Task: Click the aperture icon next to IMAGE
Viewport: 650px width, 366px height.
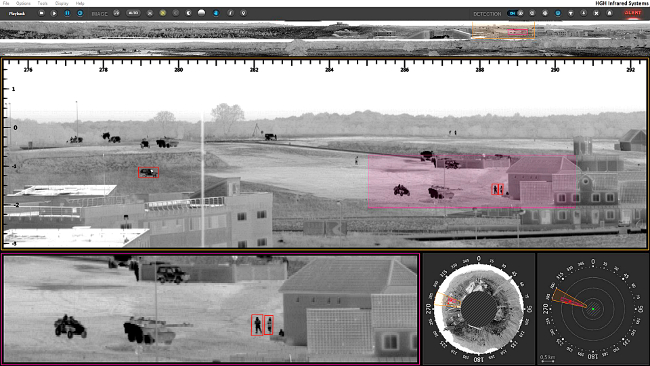Action: (x=116, y=13)
